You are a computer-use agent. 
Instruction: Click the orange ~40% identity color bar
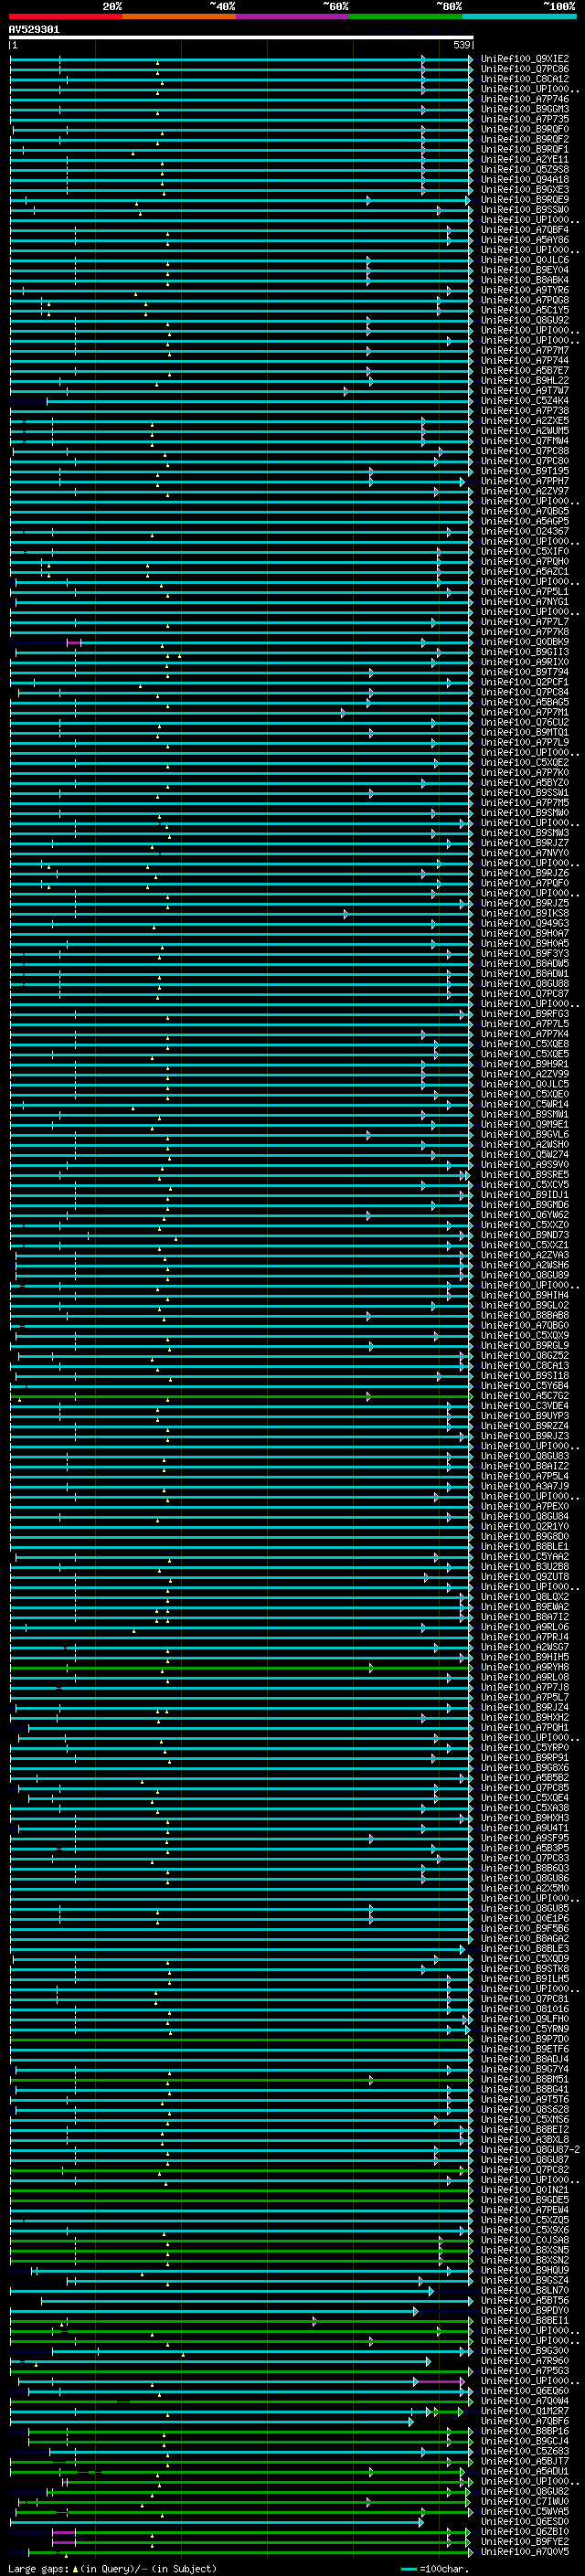[x=179, y=16]
